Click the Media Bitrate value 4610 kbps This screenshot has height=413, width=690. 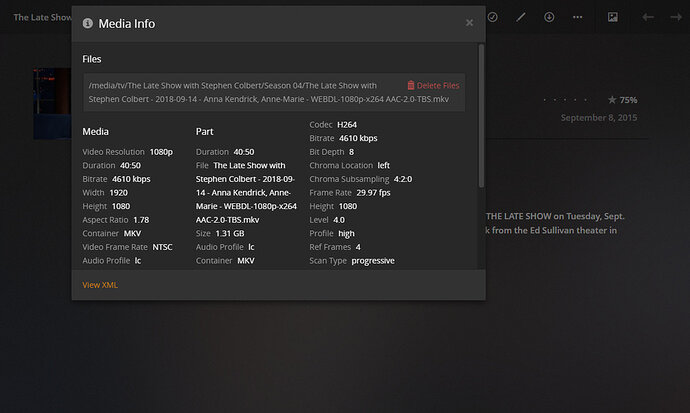click(131, 179)
